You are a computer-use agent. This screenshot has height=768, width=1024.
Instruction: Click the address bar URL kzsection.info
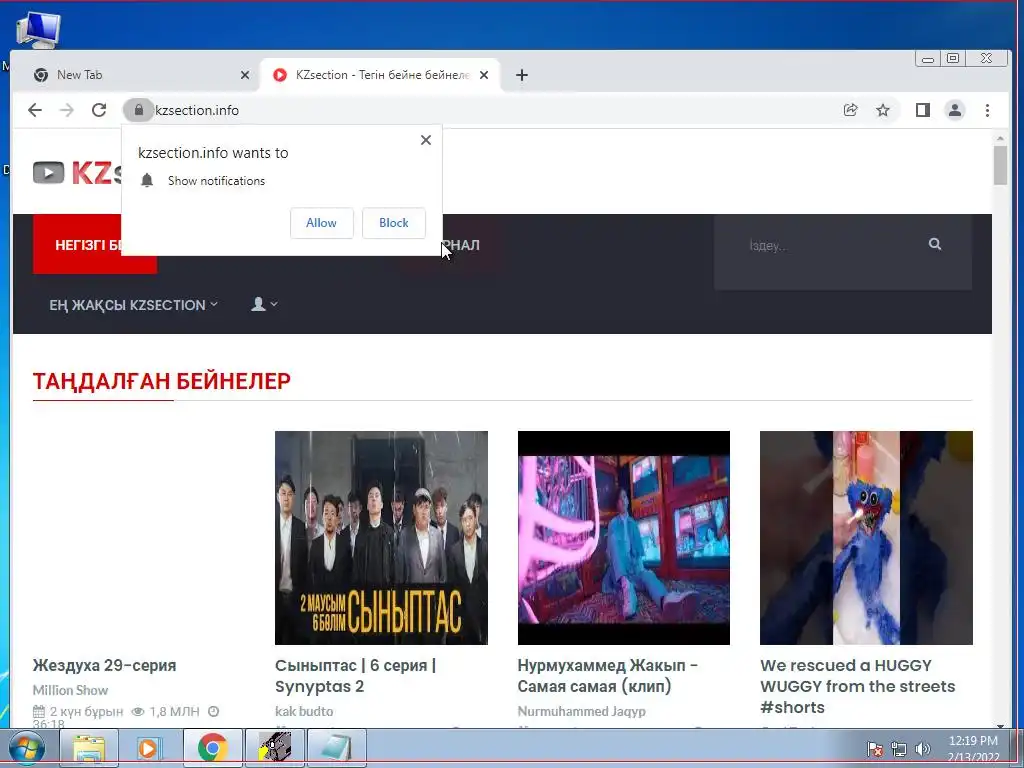[x=197, y=110]
